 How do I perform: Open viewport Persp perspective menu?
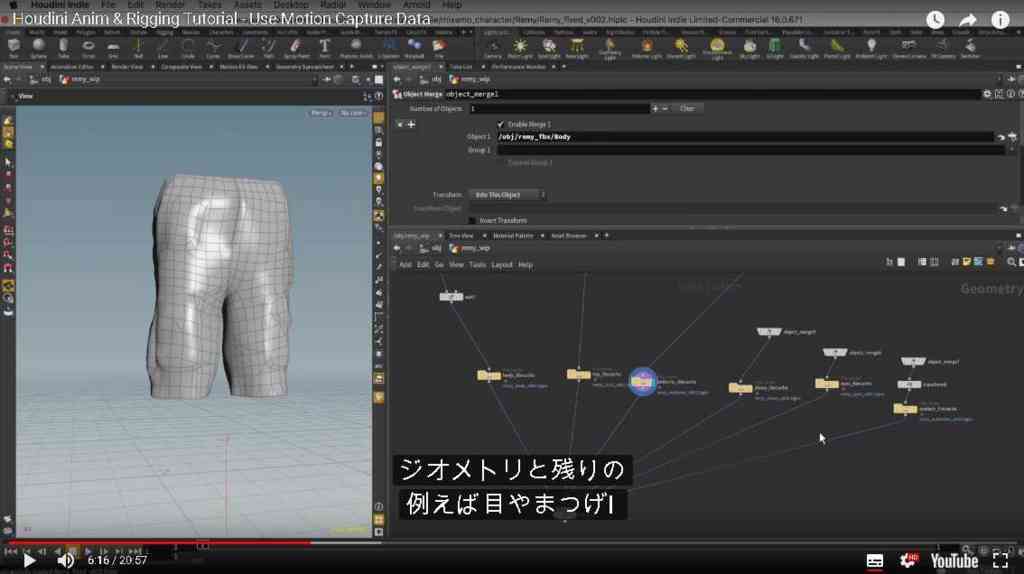321,113
